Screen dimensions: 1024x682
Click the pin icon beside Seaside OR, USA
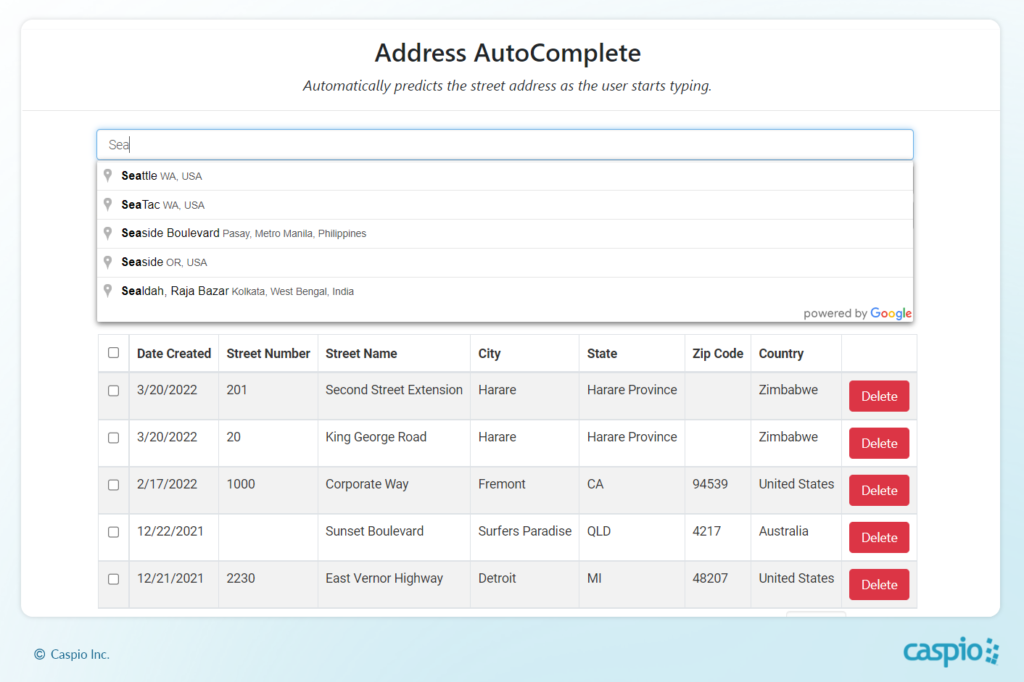click(108, 262)
